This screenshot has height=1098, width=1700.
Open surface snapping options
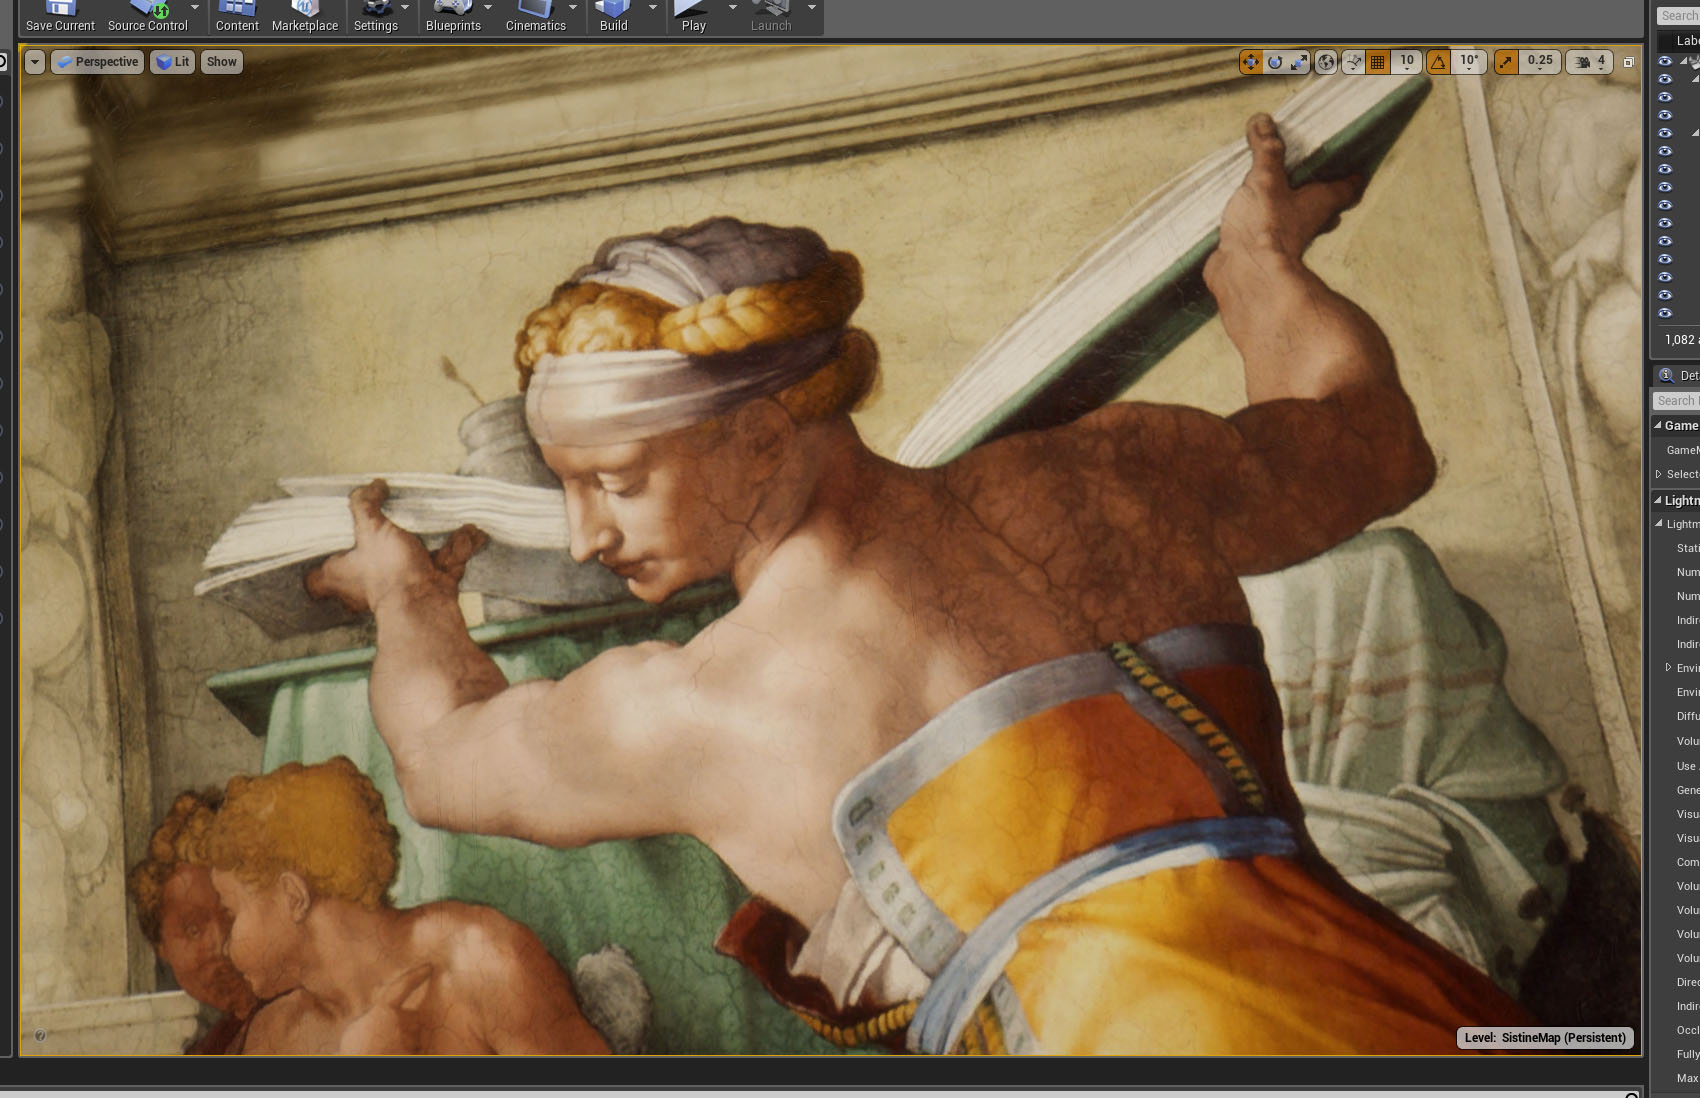pos(1353,62)
